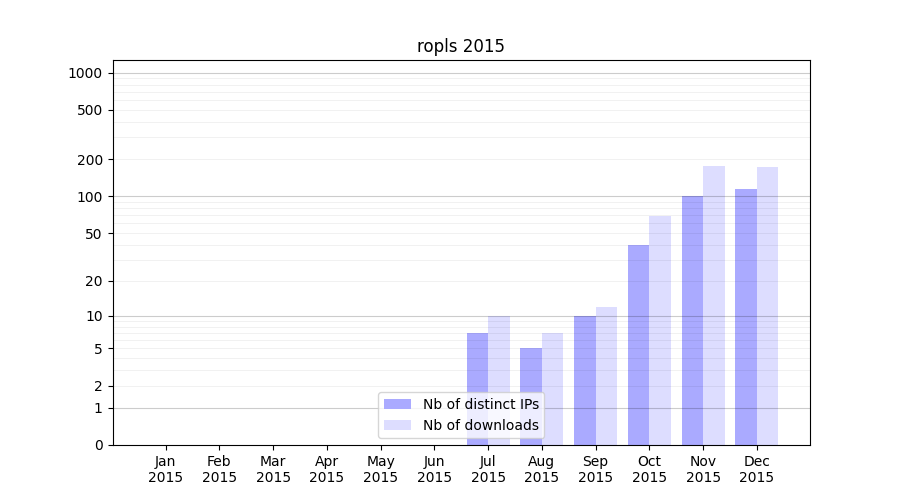The width and height of the screenshot is (900, 500).
Task: Pick the Jul 2015 distinct IPs bar
Action: pos(477,389)
